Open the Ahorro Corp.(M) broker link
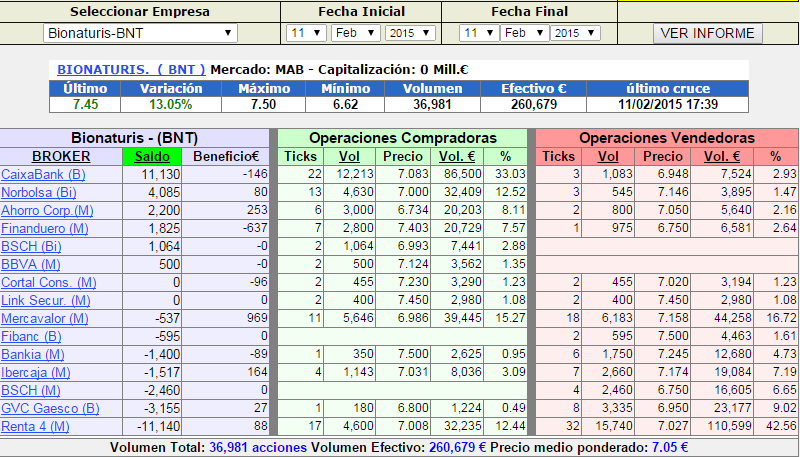The height and width of the screenshot is (457, 800). (x=47, y=211)
